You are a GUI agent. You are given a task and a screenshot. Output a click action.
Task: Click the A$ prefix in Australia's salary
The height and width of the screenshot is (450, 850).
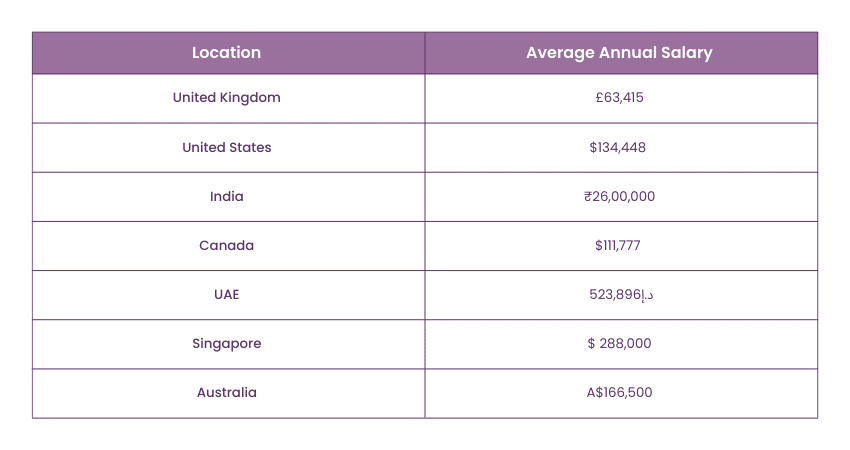coord(596,392)
